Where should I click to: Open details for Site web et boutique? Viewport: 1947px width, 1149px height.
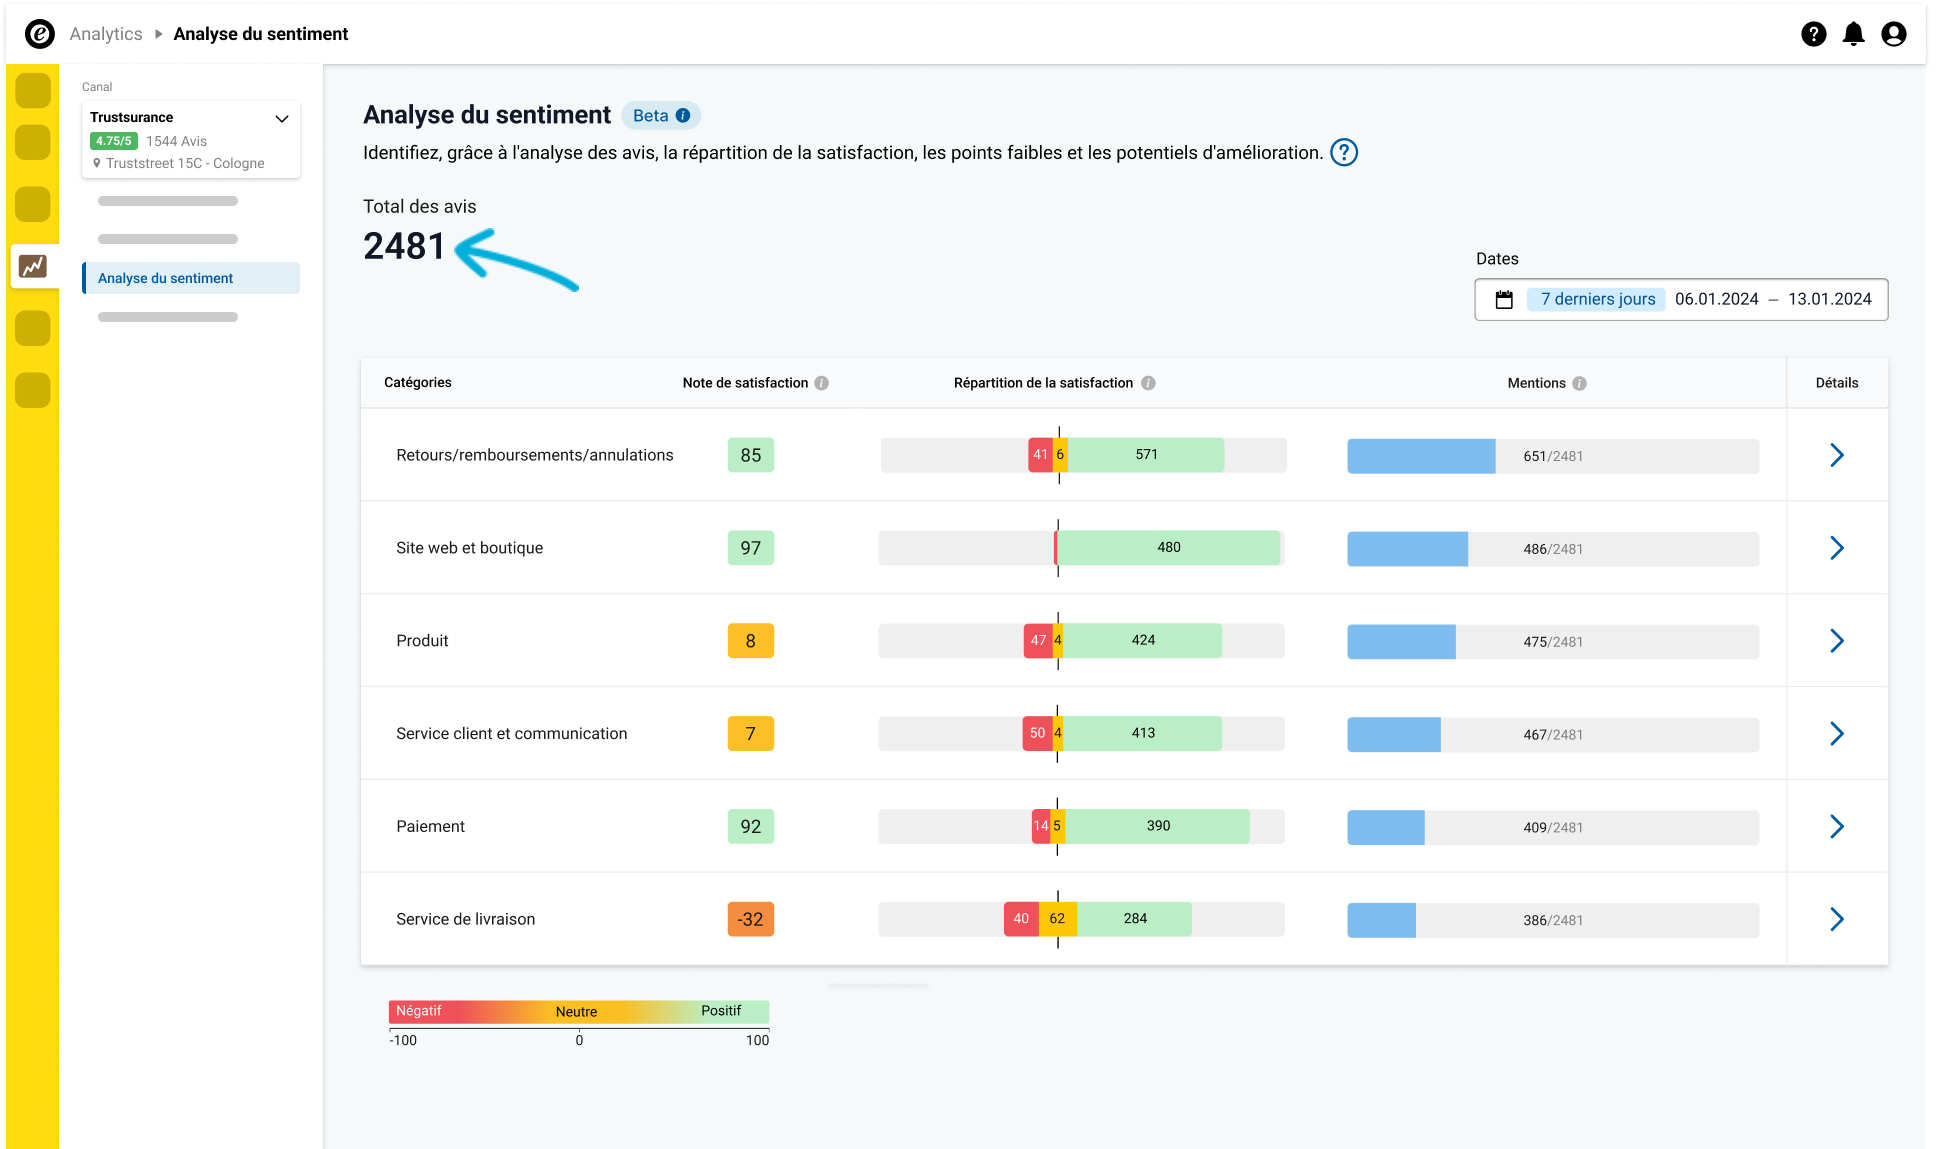point(1837,548)
